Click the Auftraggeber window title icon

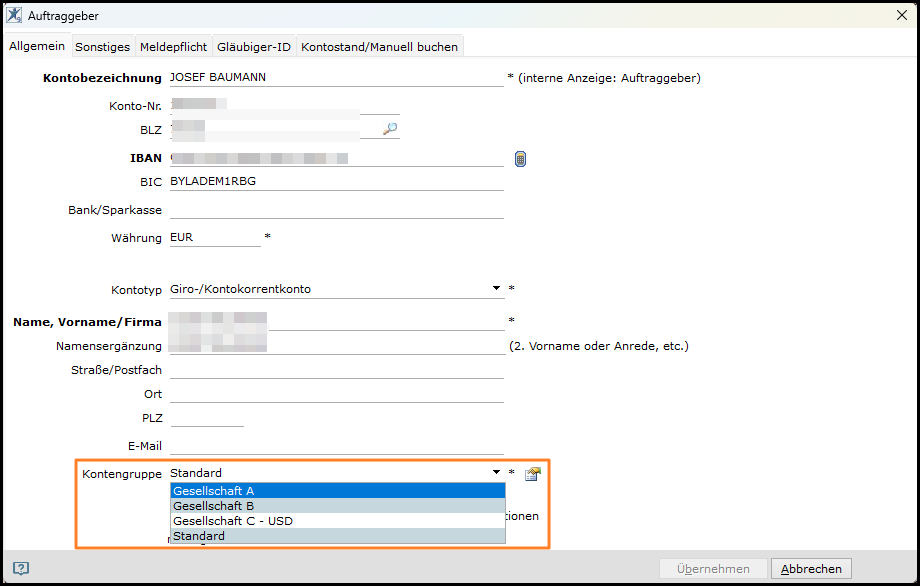pyautogui.click(x=14, y=15)
